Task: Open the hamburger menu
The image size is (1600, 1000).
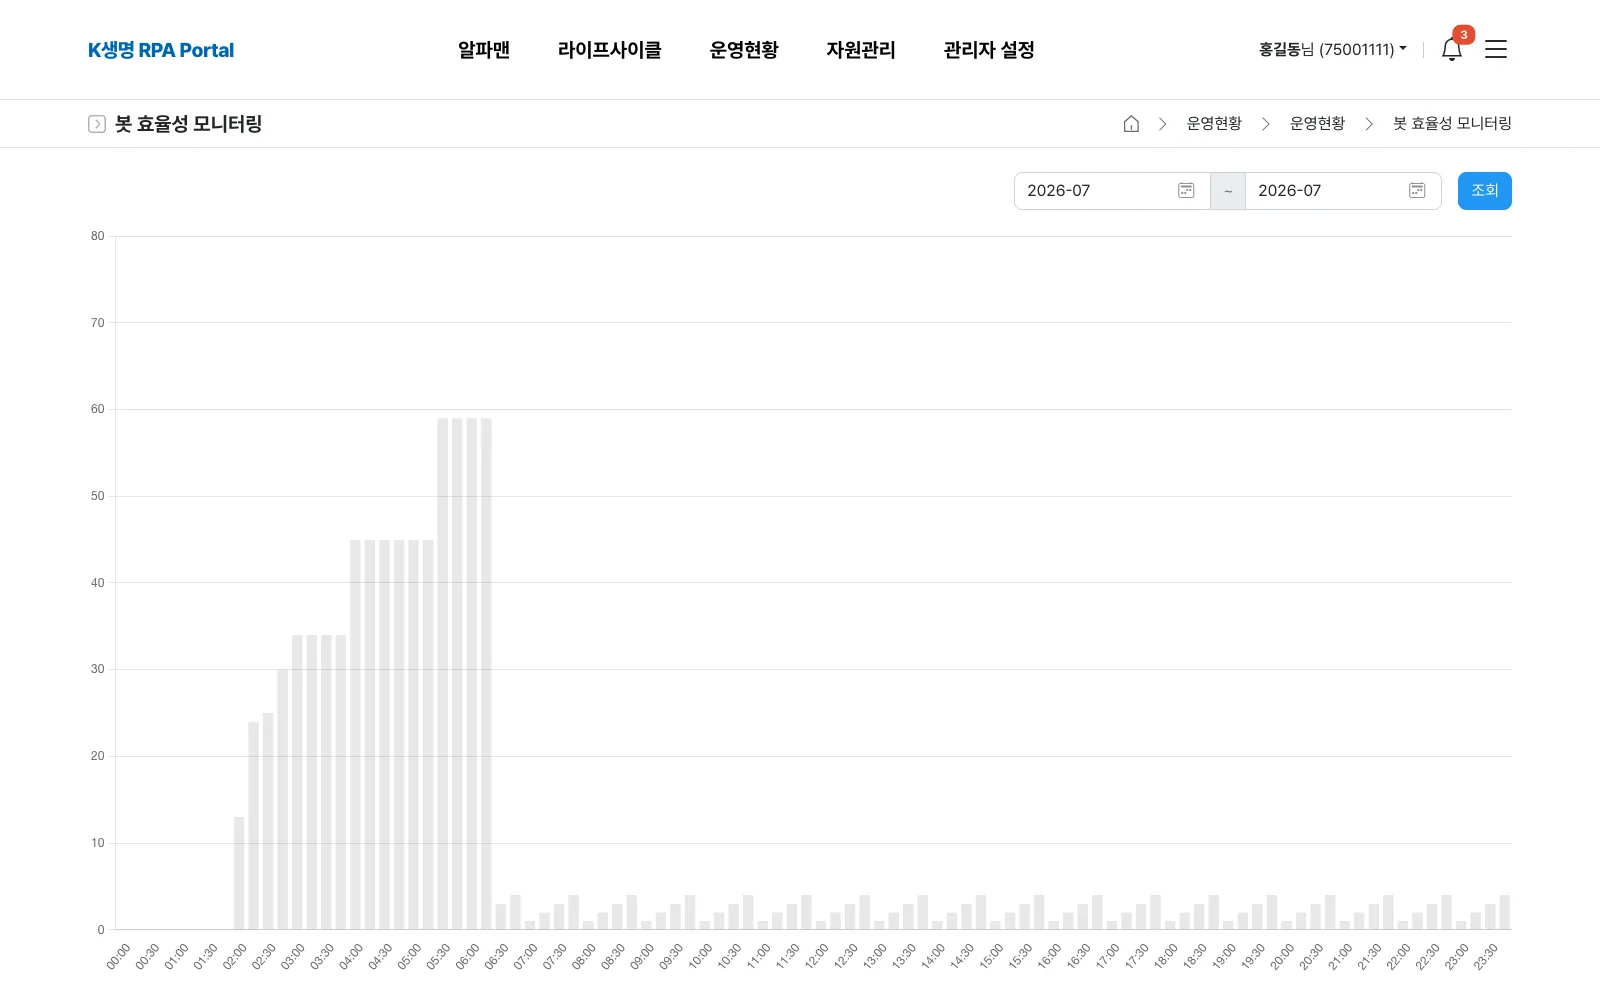Action: click(1496, 49)
